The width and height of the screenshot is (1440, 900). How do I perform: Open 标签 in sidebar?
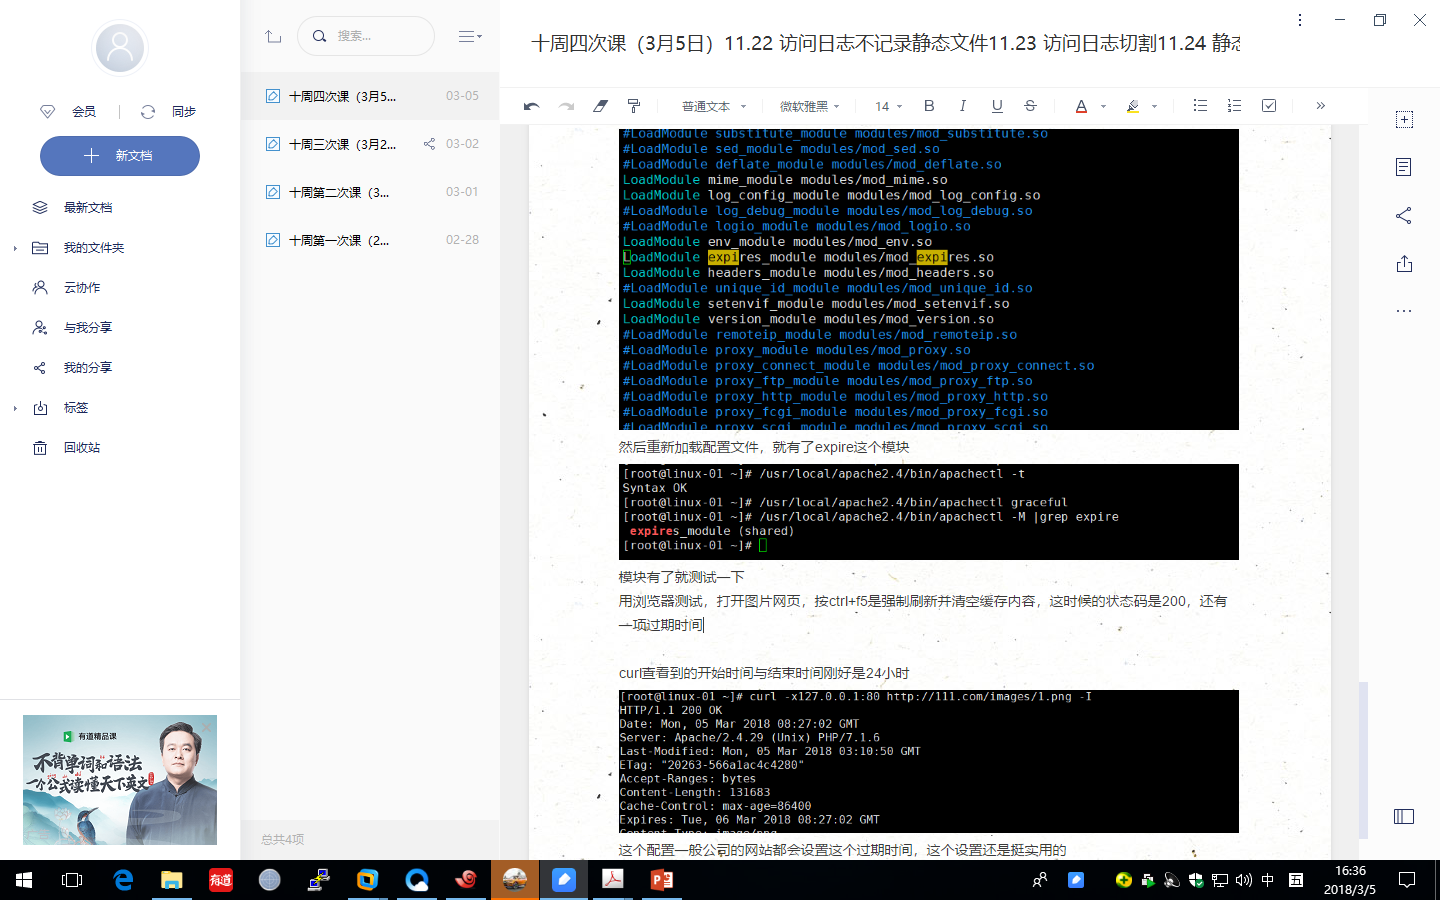76,408
